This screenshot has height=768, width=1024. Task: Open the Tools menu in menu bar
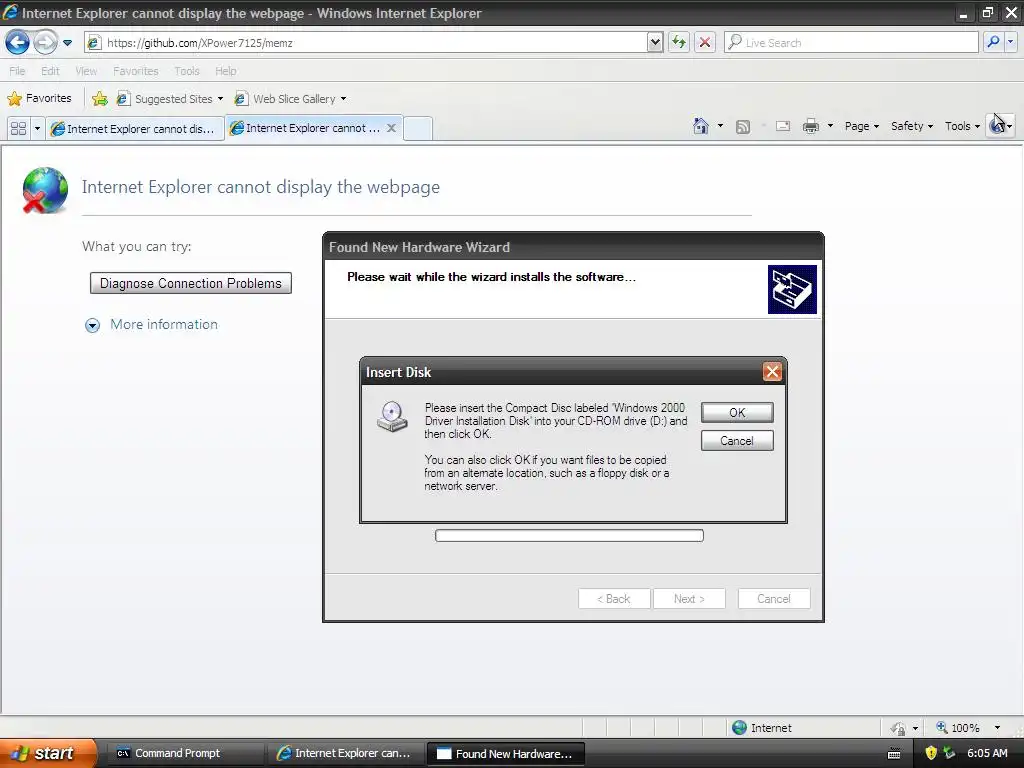click(187, 71)
